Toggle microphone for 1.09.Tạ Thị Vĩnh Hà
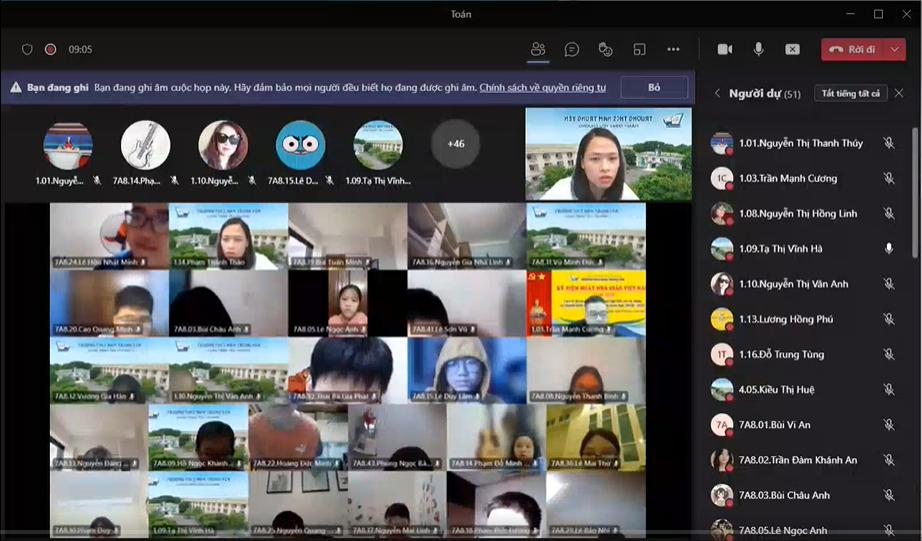 (888, 249)
